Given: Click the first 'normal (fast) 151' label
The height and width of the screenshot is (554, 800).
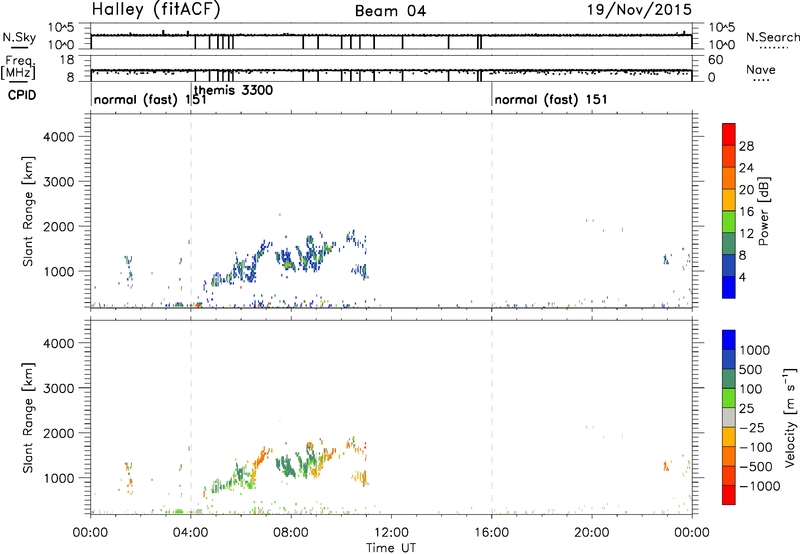Looking at the screenshot, I should coord(150,99).
